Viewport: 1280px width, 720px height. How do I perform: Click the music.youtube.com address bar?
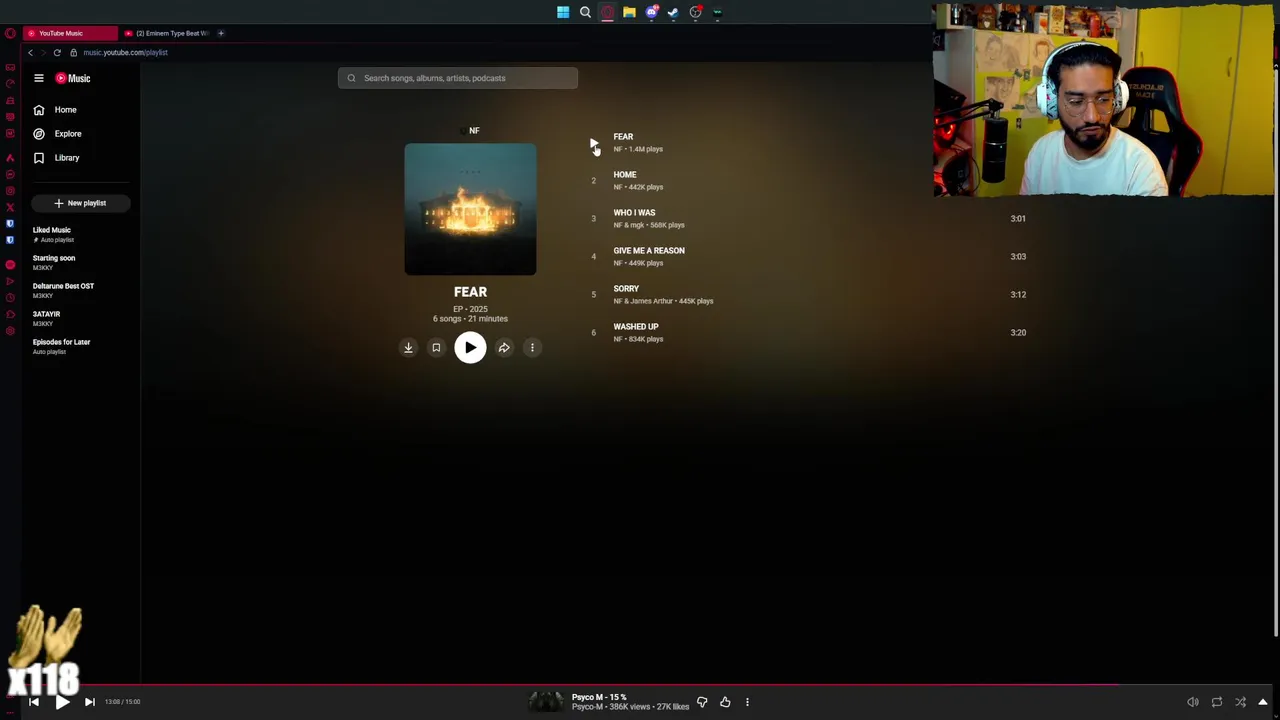pos(125,52)
